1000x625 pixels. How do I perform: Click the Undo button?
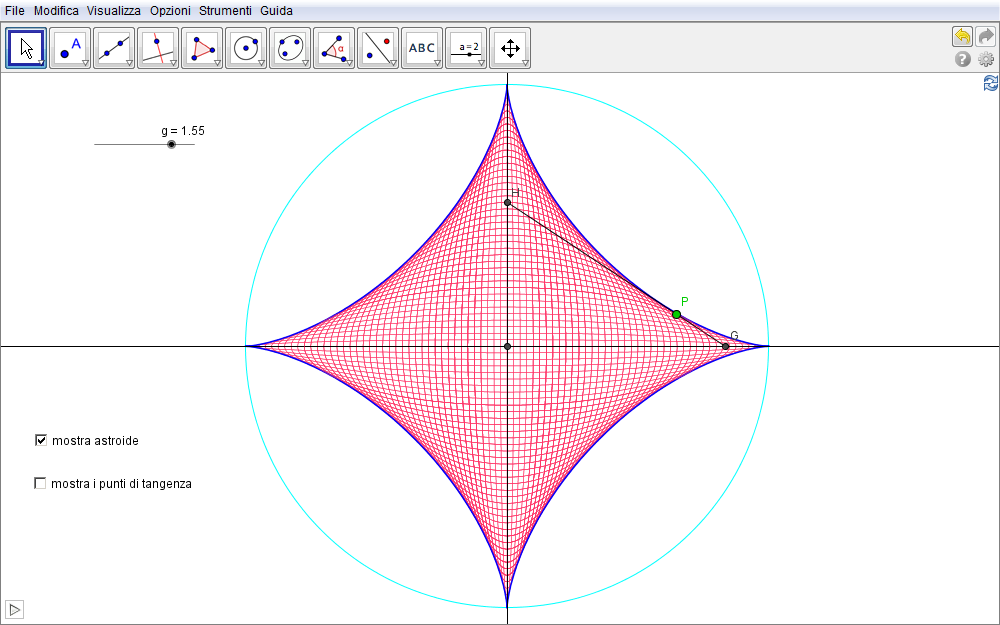[962, 37]
